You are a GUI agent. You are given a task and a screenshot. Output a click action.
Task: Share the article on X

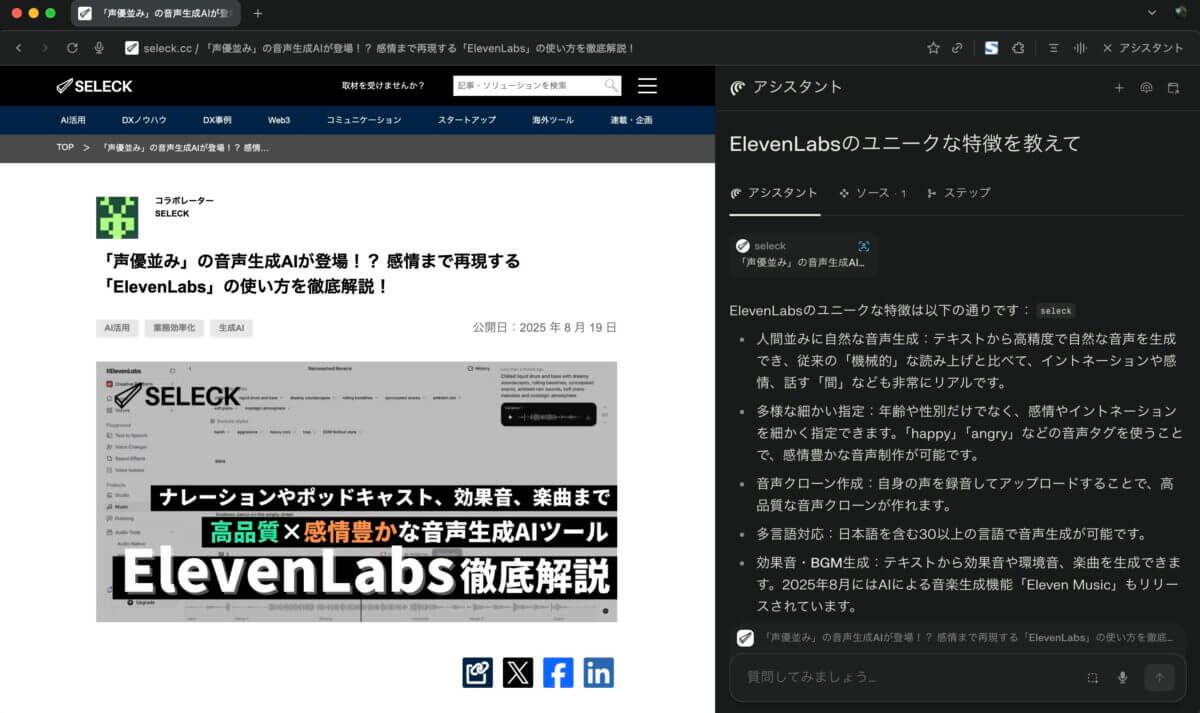point(518,672)
